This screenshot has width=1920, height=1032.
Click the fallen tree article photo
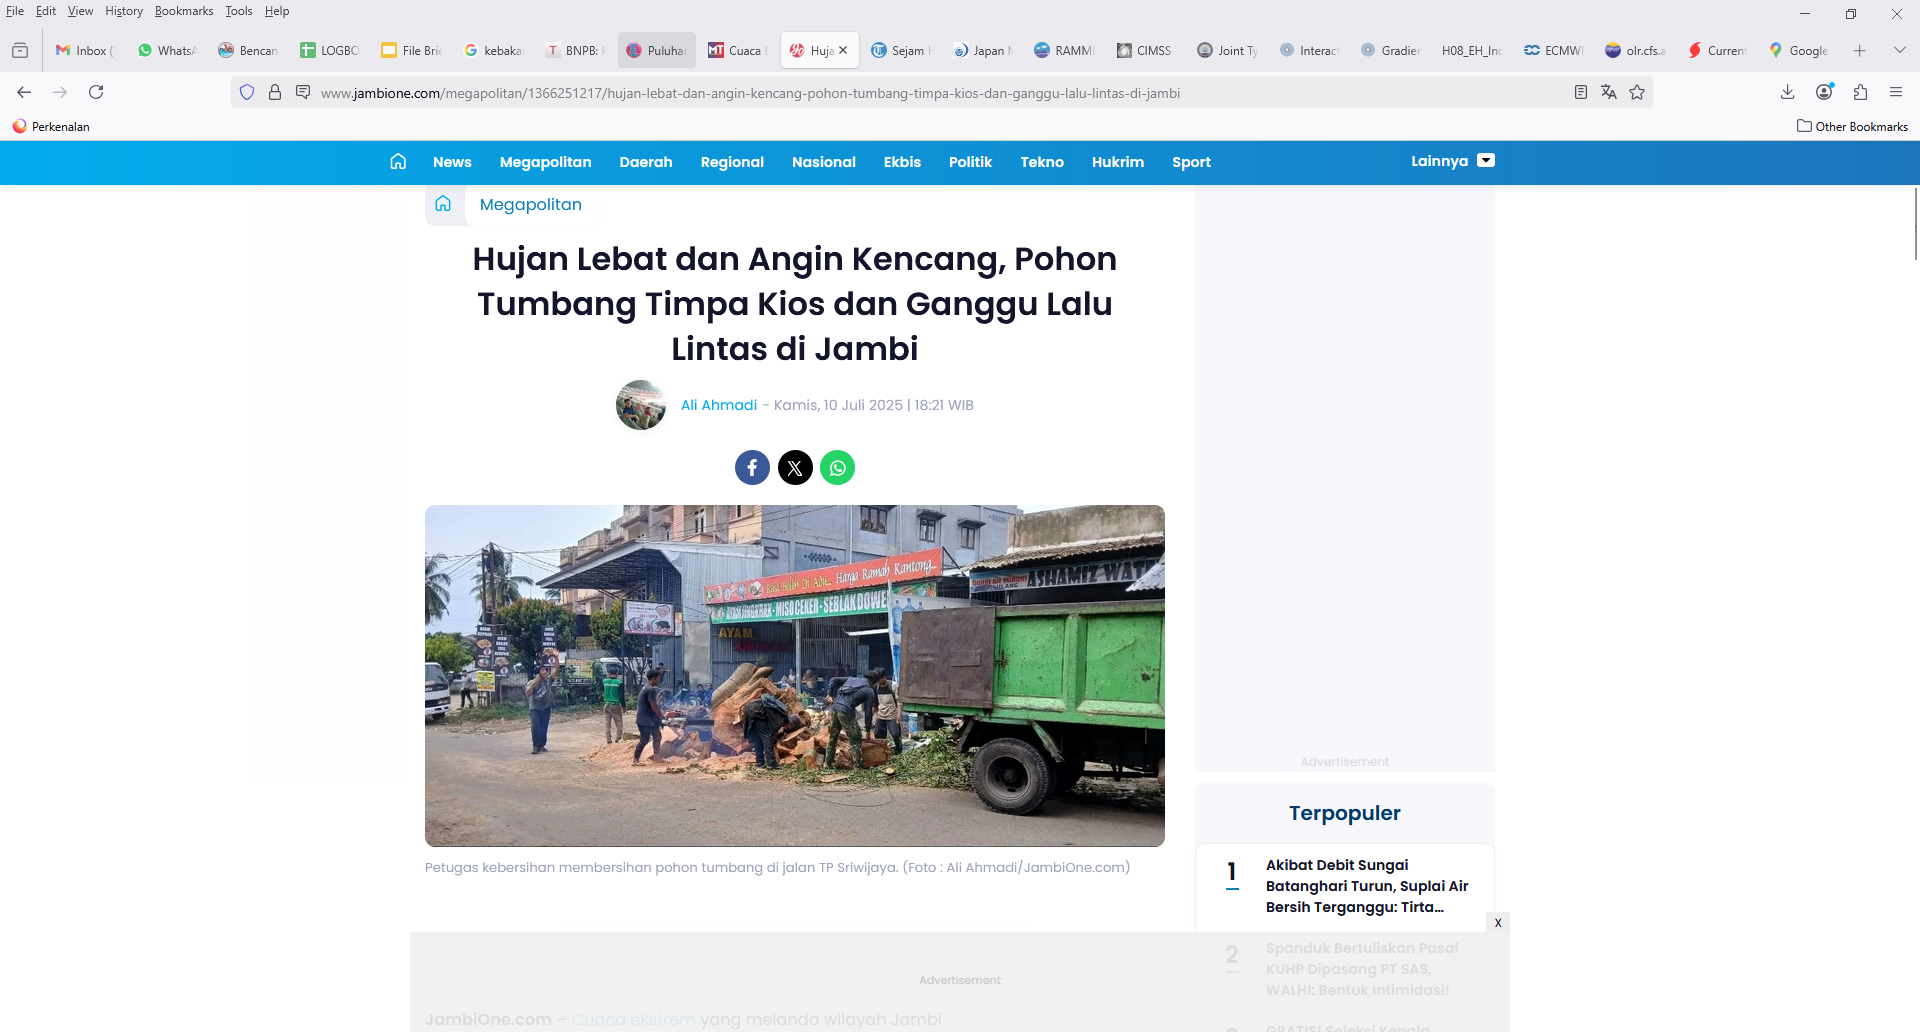795,676
